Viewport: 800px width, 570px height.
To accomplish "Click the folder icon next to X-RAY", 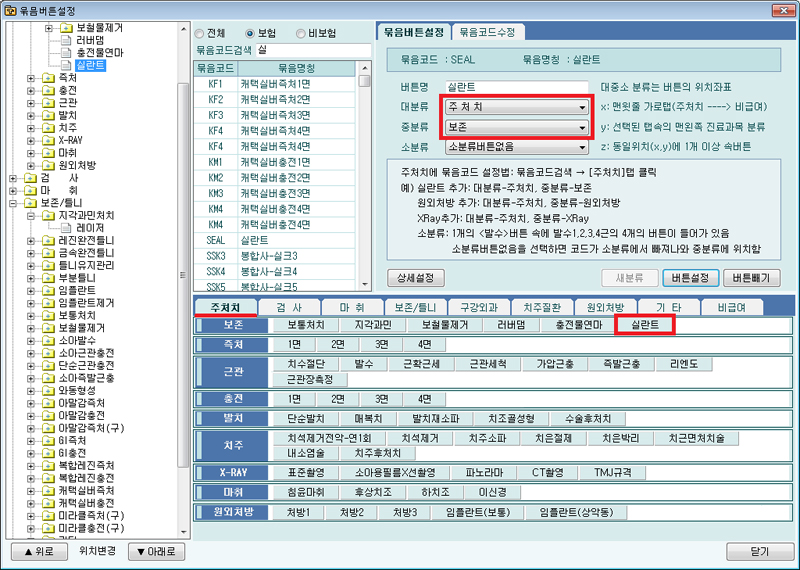I will coord(49,141).
